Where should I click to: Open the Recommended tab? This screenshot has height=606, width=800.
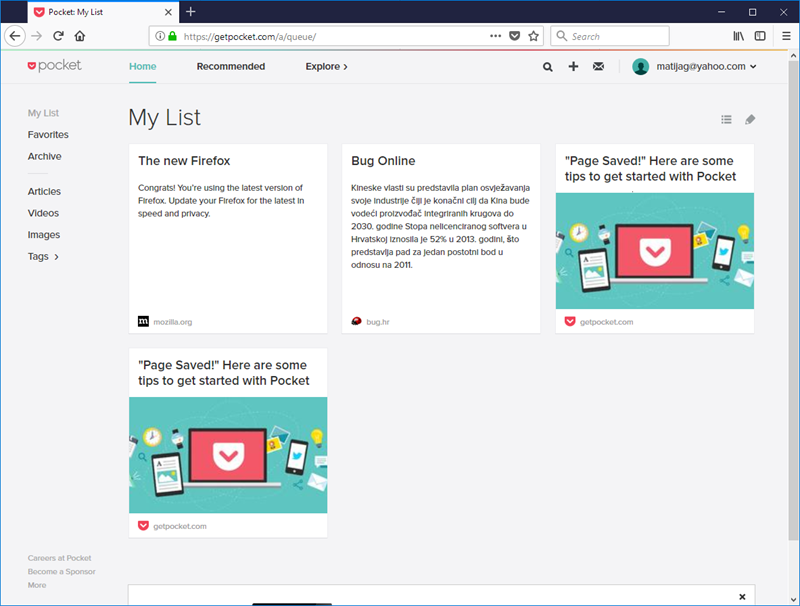(x=231, y=67)
